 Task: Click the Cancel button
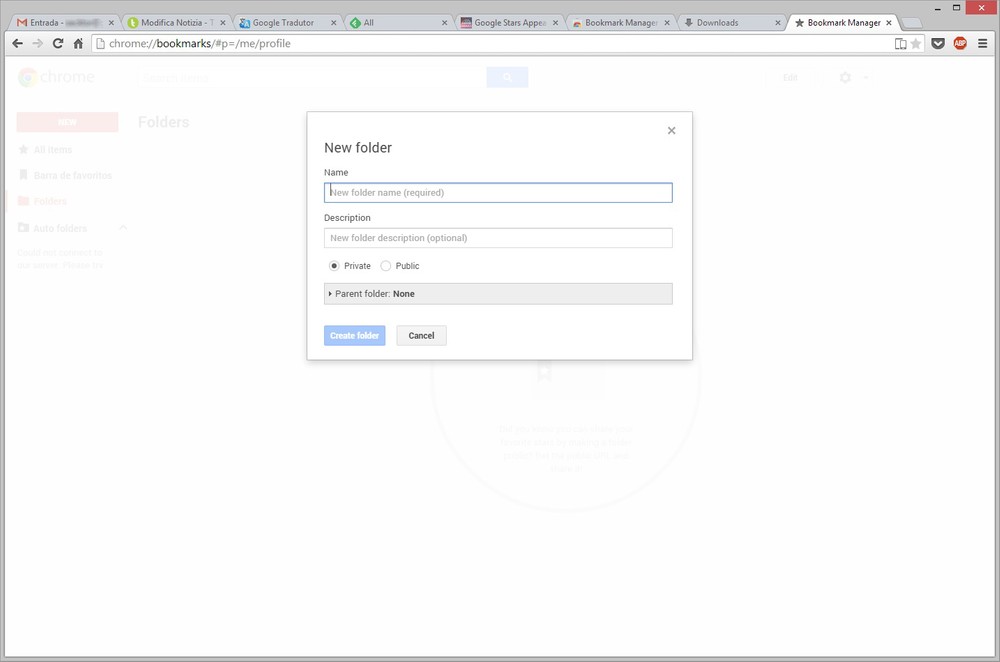[x=421, y=336]
